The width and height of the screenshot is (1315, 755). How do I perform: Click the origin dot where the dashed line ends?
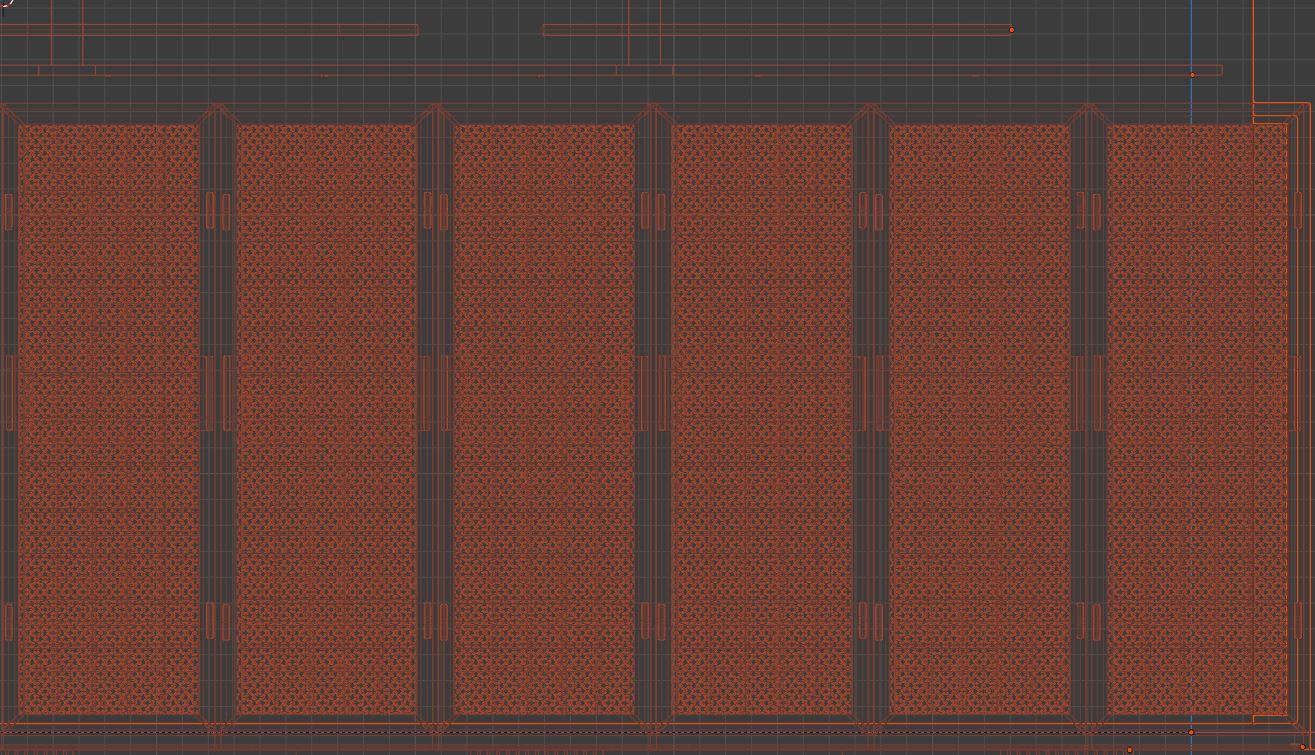[x=1191, y=732]
